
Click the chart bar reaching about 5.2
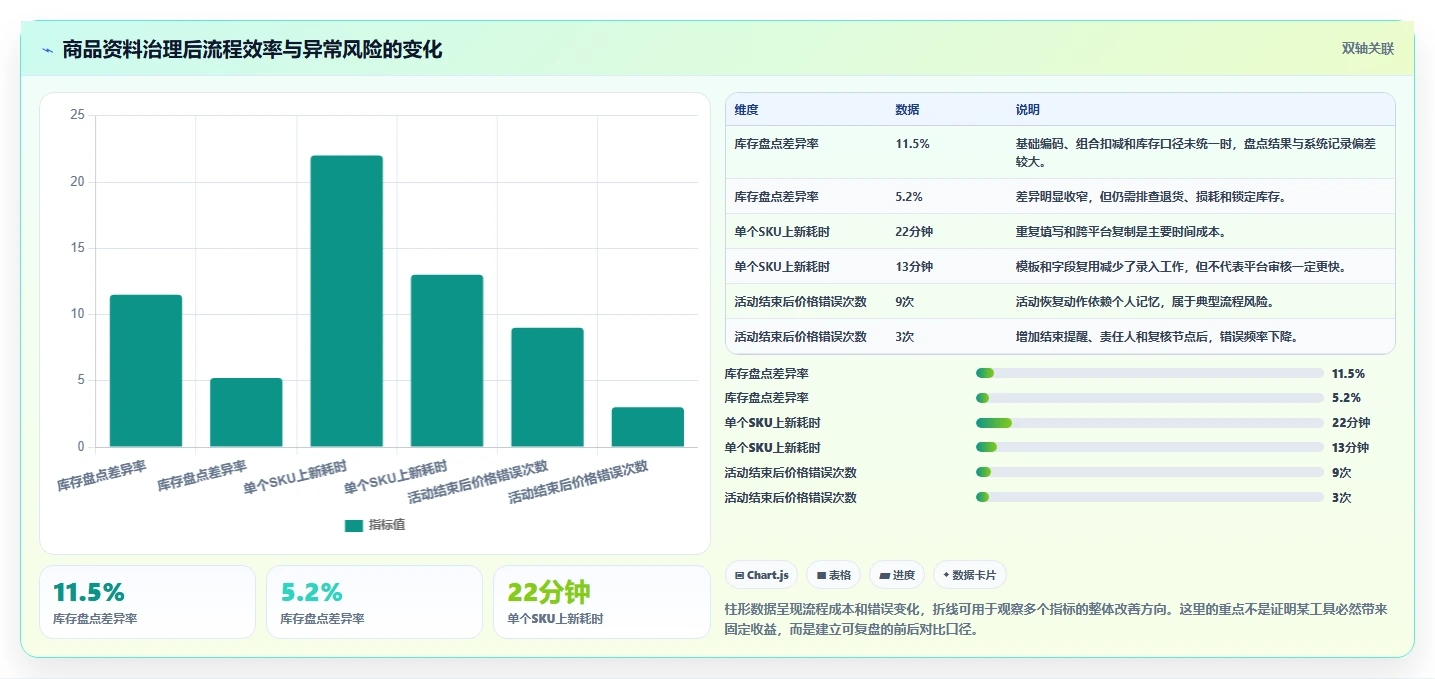tap(246, 412)
